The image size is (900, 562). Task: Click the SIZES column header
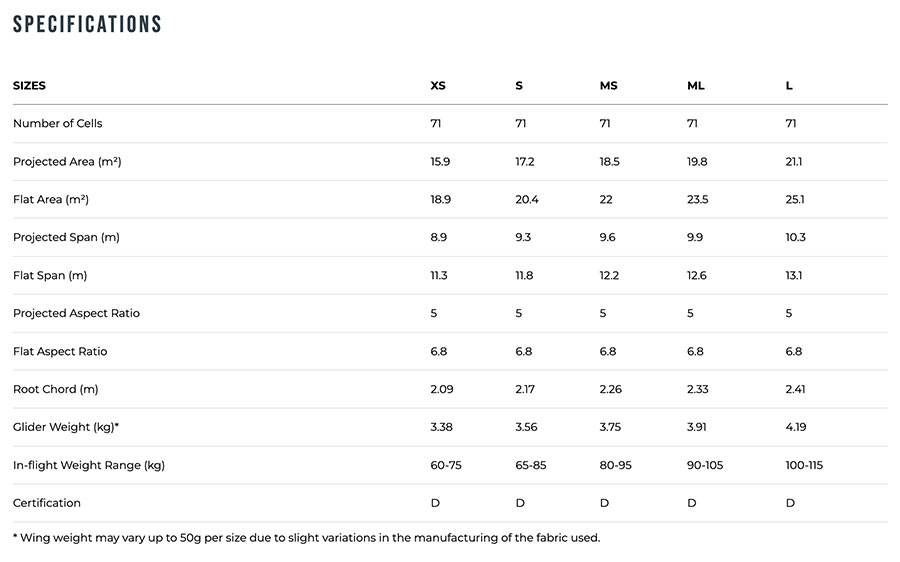[29, 86]
